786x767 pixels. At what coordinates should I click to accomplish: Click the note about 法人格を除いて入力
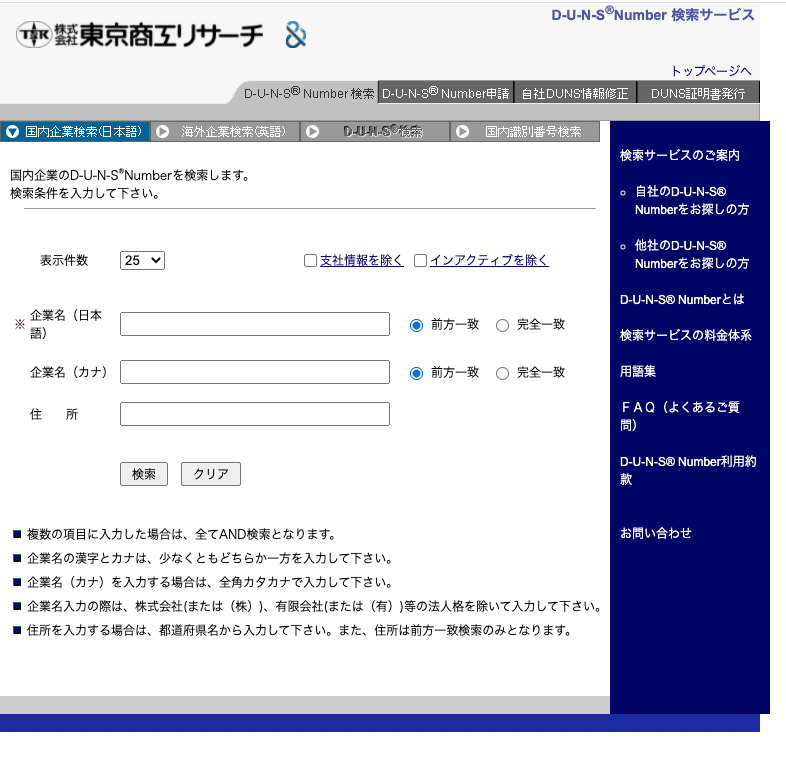[314, 607]
